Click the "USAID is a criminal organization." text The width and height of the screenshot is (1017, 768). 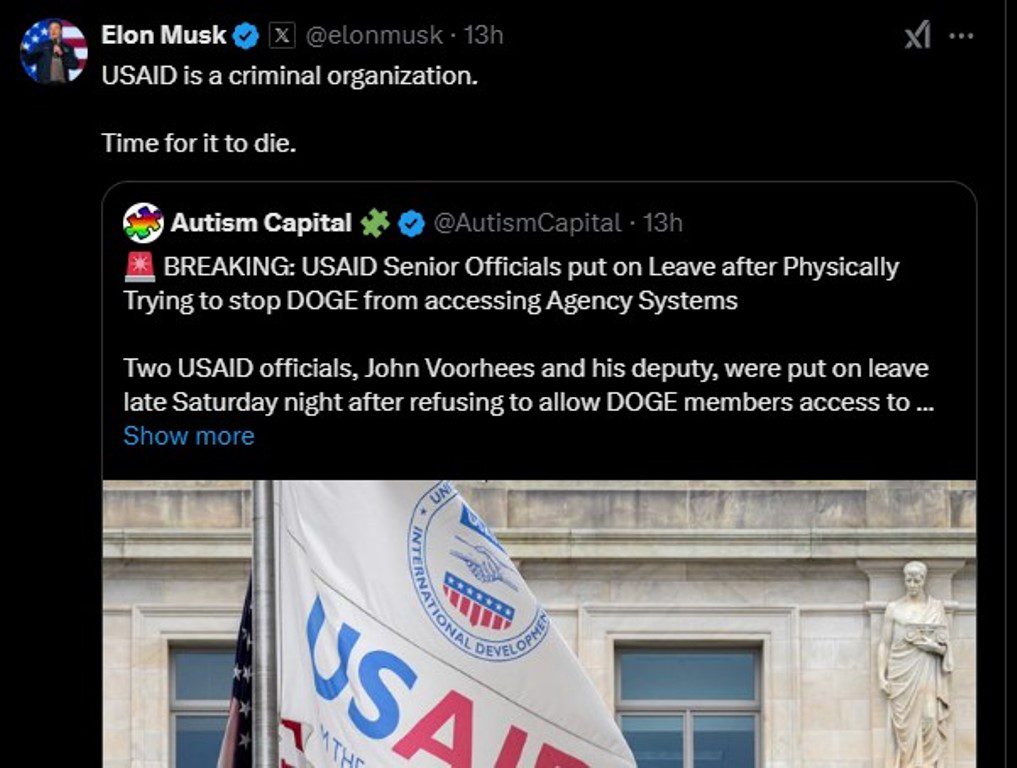tap(289, 76)
